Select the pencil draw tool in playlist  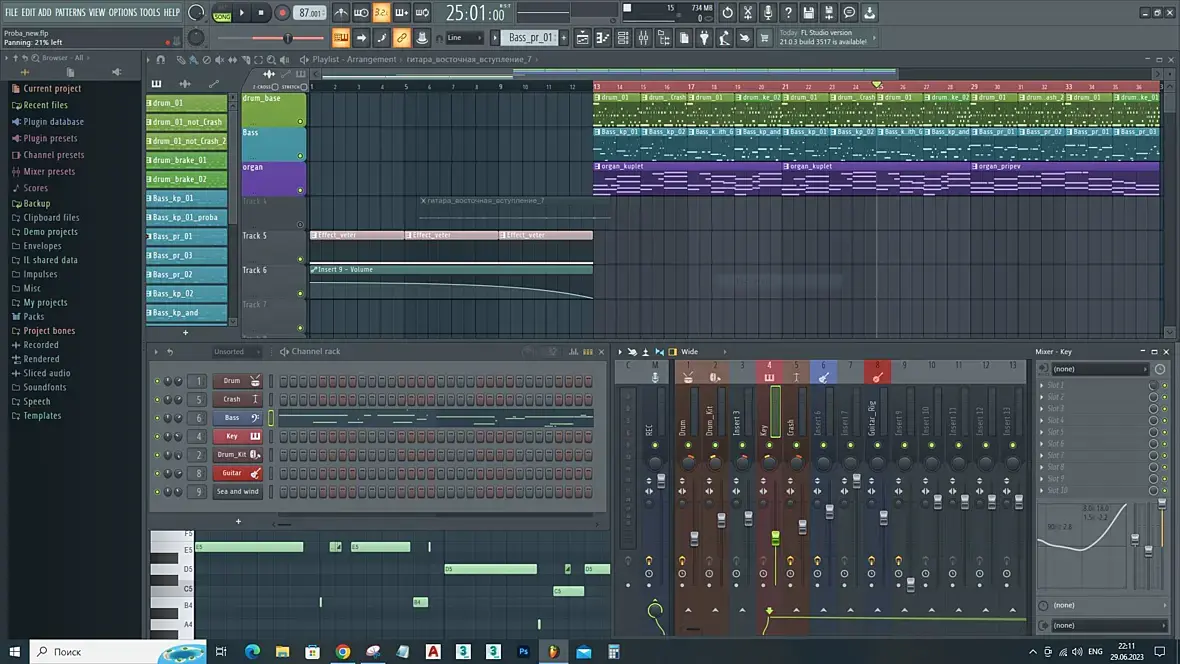coord(181,59)
